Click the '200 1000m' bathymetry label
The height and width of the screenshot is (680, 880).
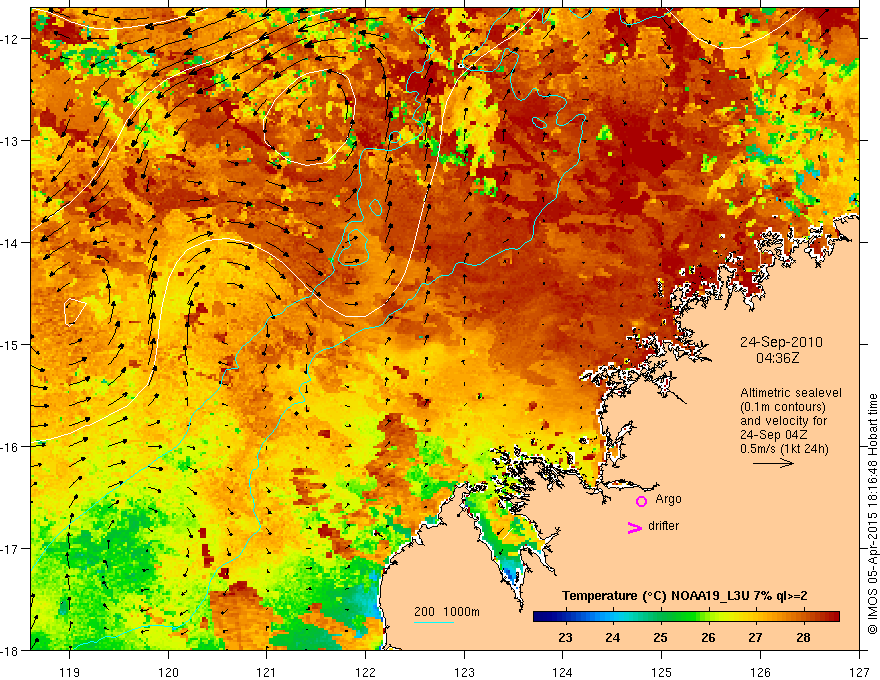[447, 612]
